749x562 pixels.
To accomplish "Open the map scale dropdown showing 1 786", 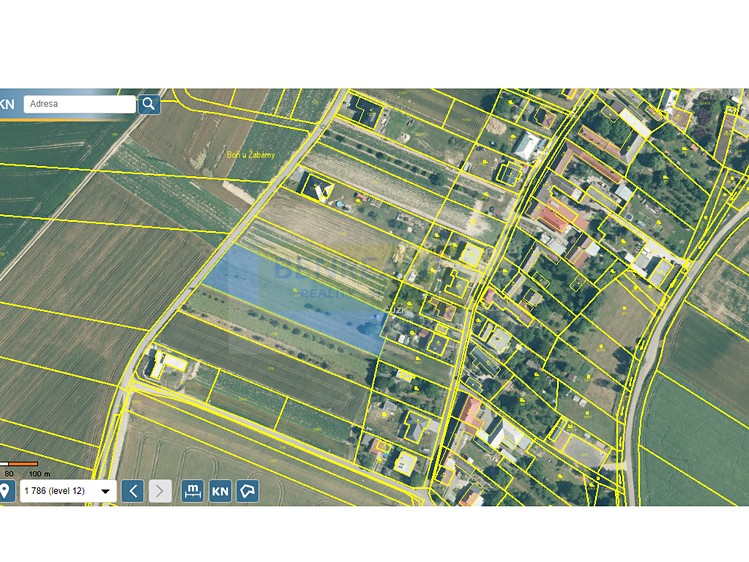I will tap(68, 491).
